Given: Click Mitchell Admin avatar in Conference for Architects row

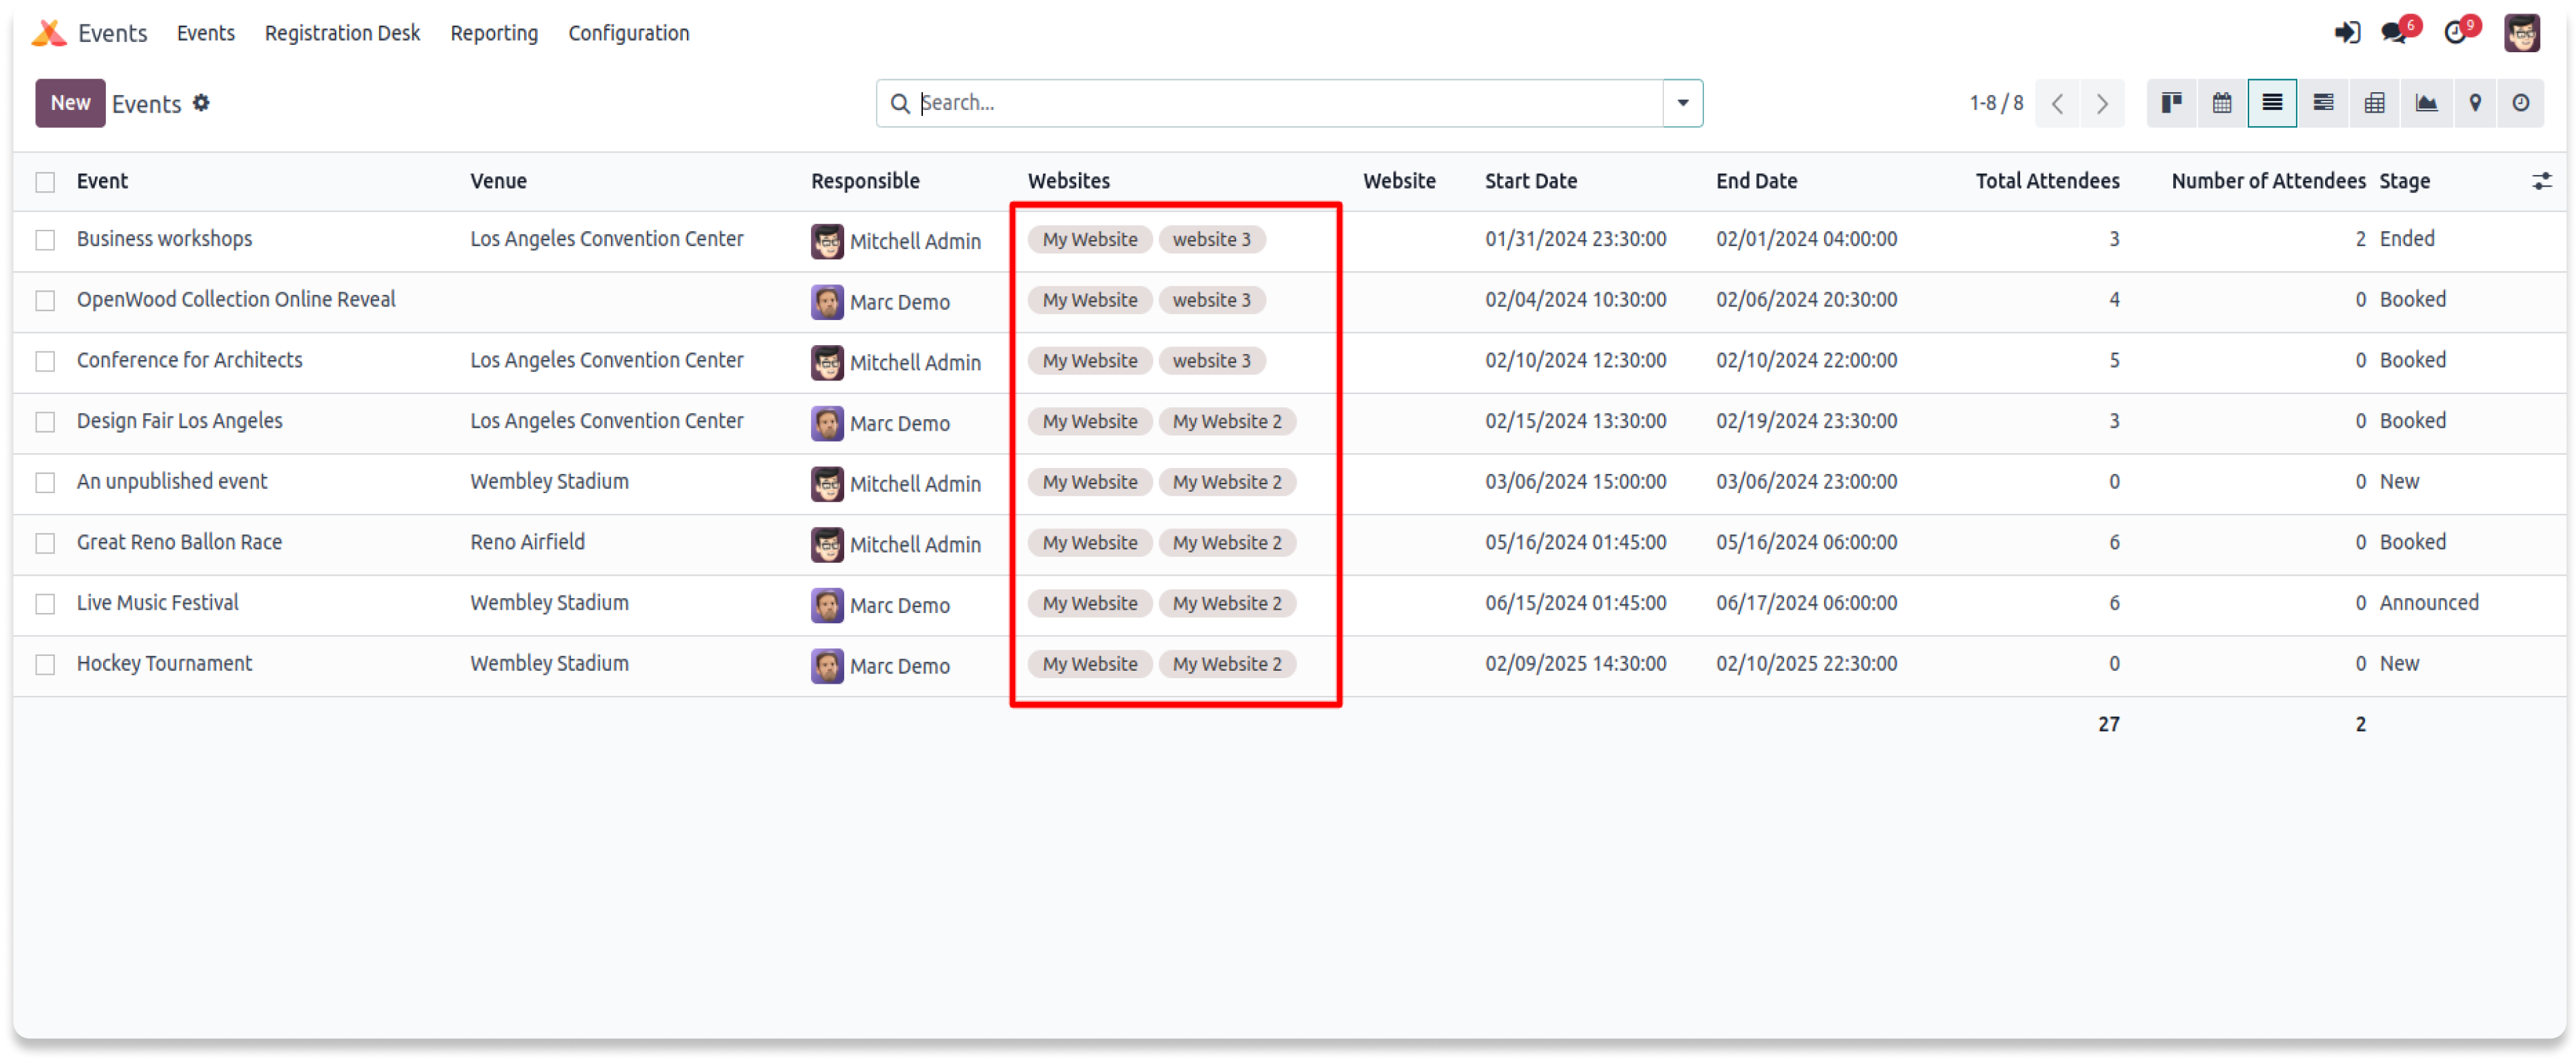Looking at the screenshot, I should [x=827, y=362].
